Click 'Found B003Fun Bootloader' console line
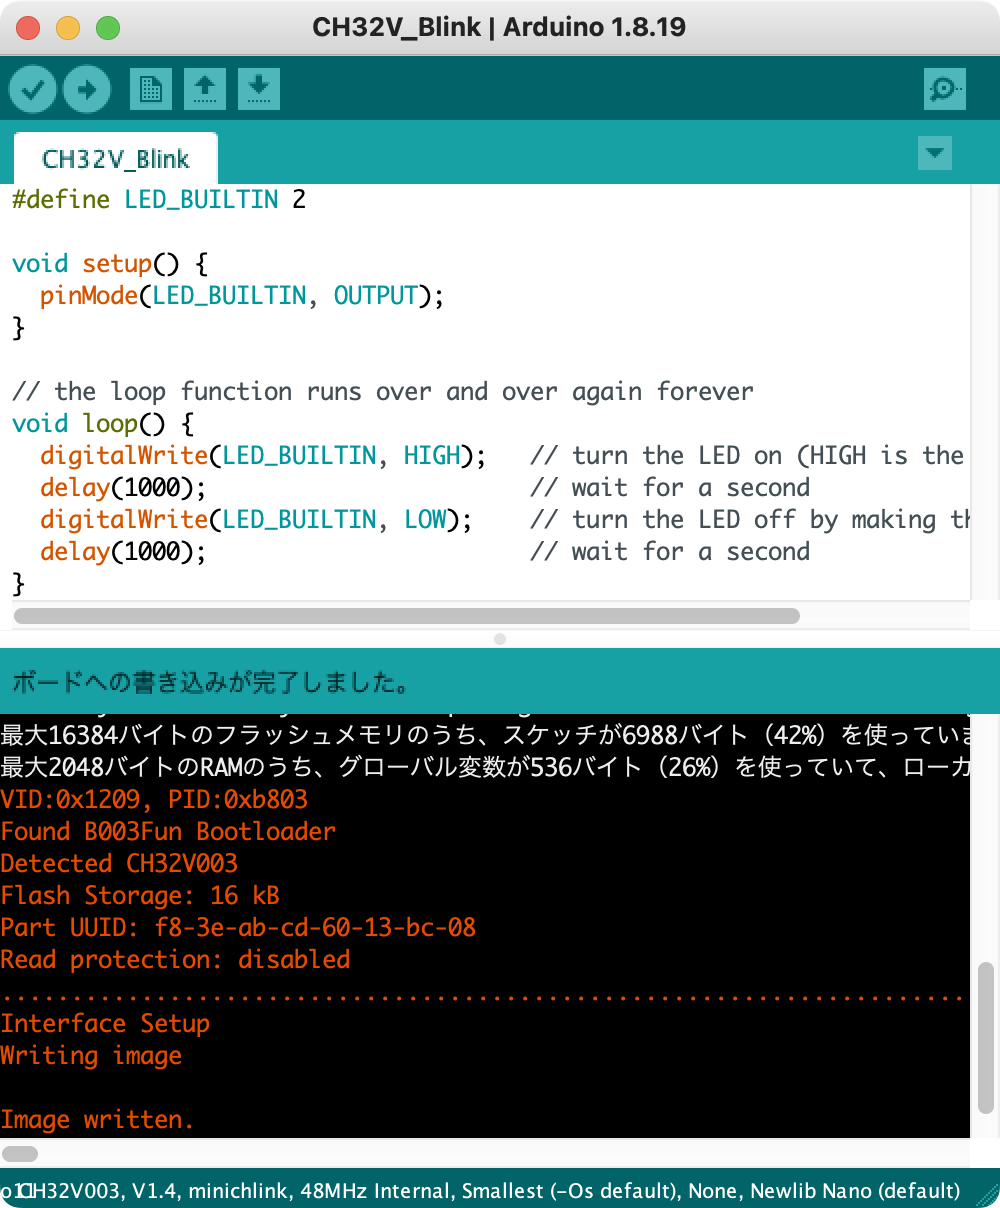The width and height of the screenshot is (1000, 1208). click(168, 831)
